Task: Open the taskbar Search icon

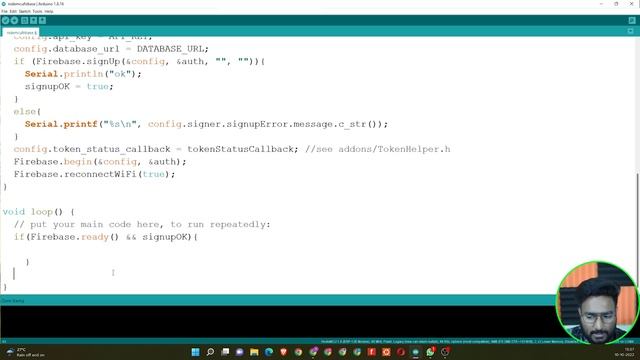Action: pos(210,352)
